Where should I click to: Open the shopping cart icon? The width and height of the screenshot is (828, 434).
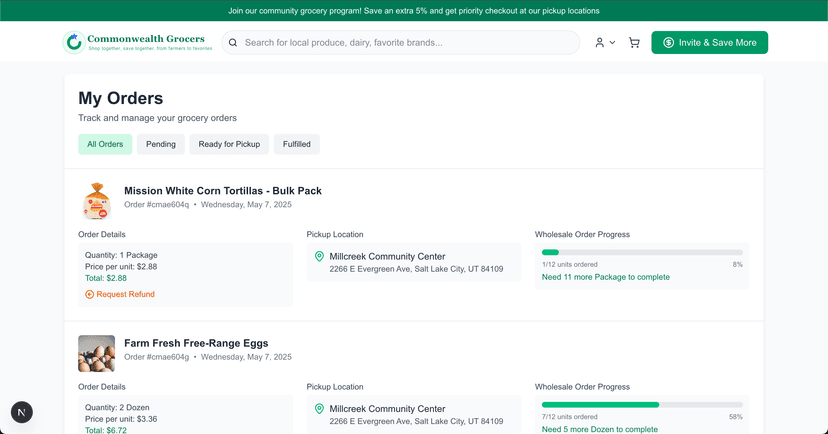coord(634,43)
